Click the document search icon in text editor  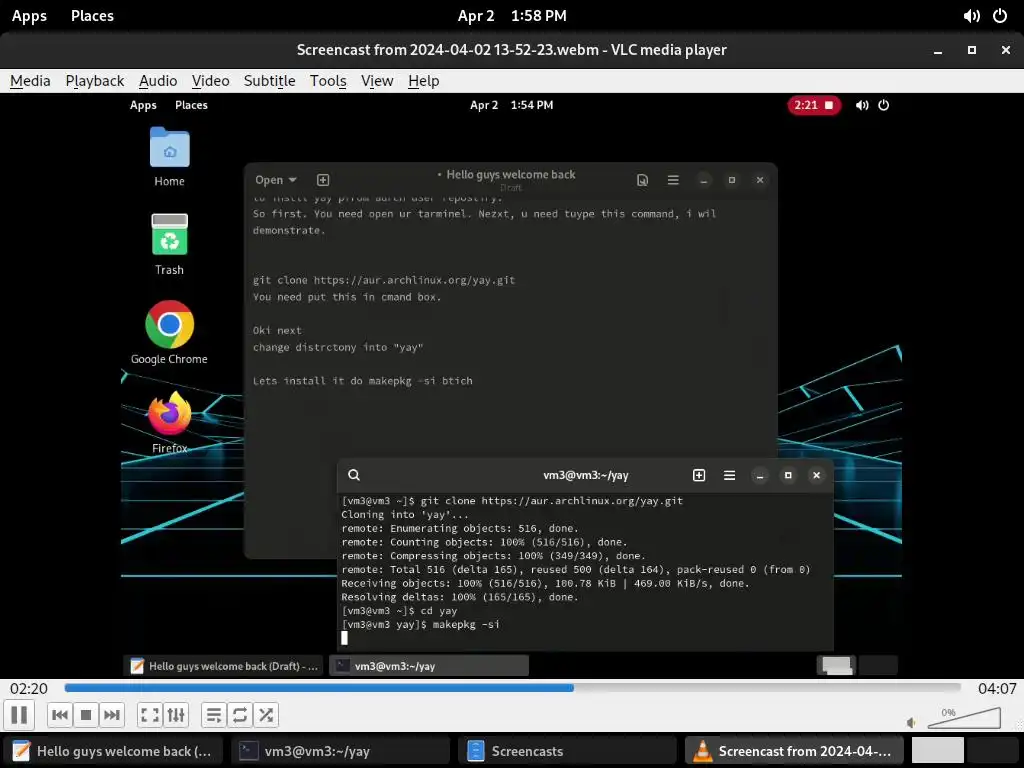pyautogui.click(x=643, y=180)
